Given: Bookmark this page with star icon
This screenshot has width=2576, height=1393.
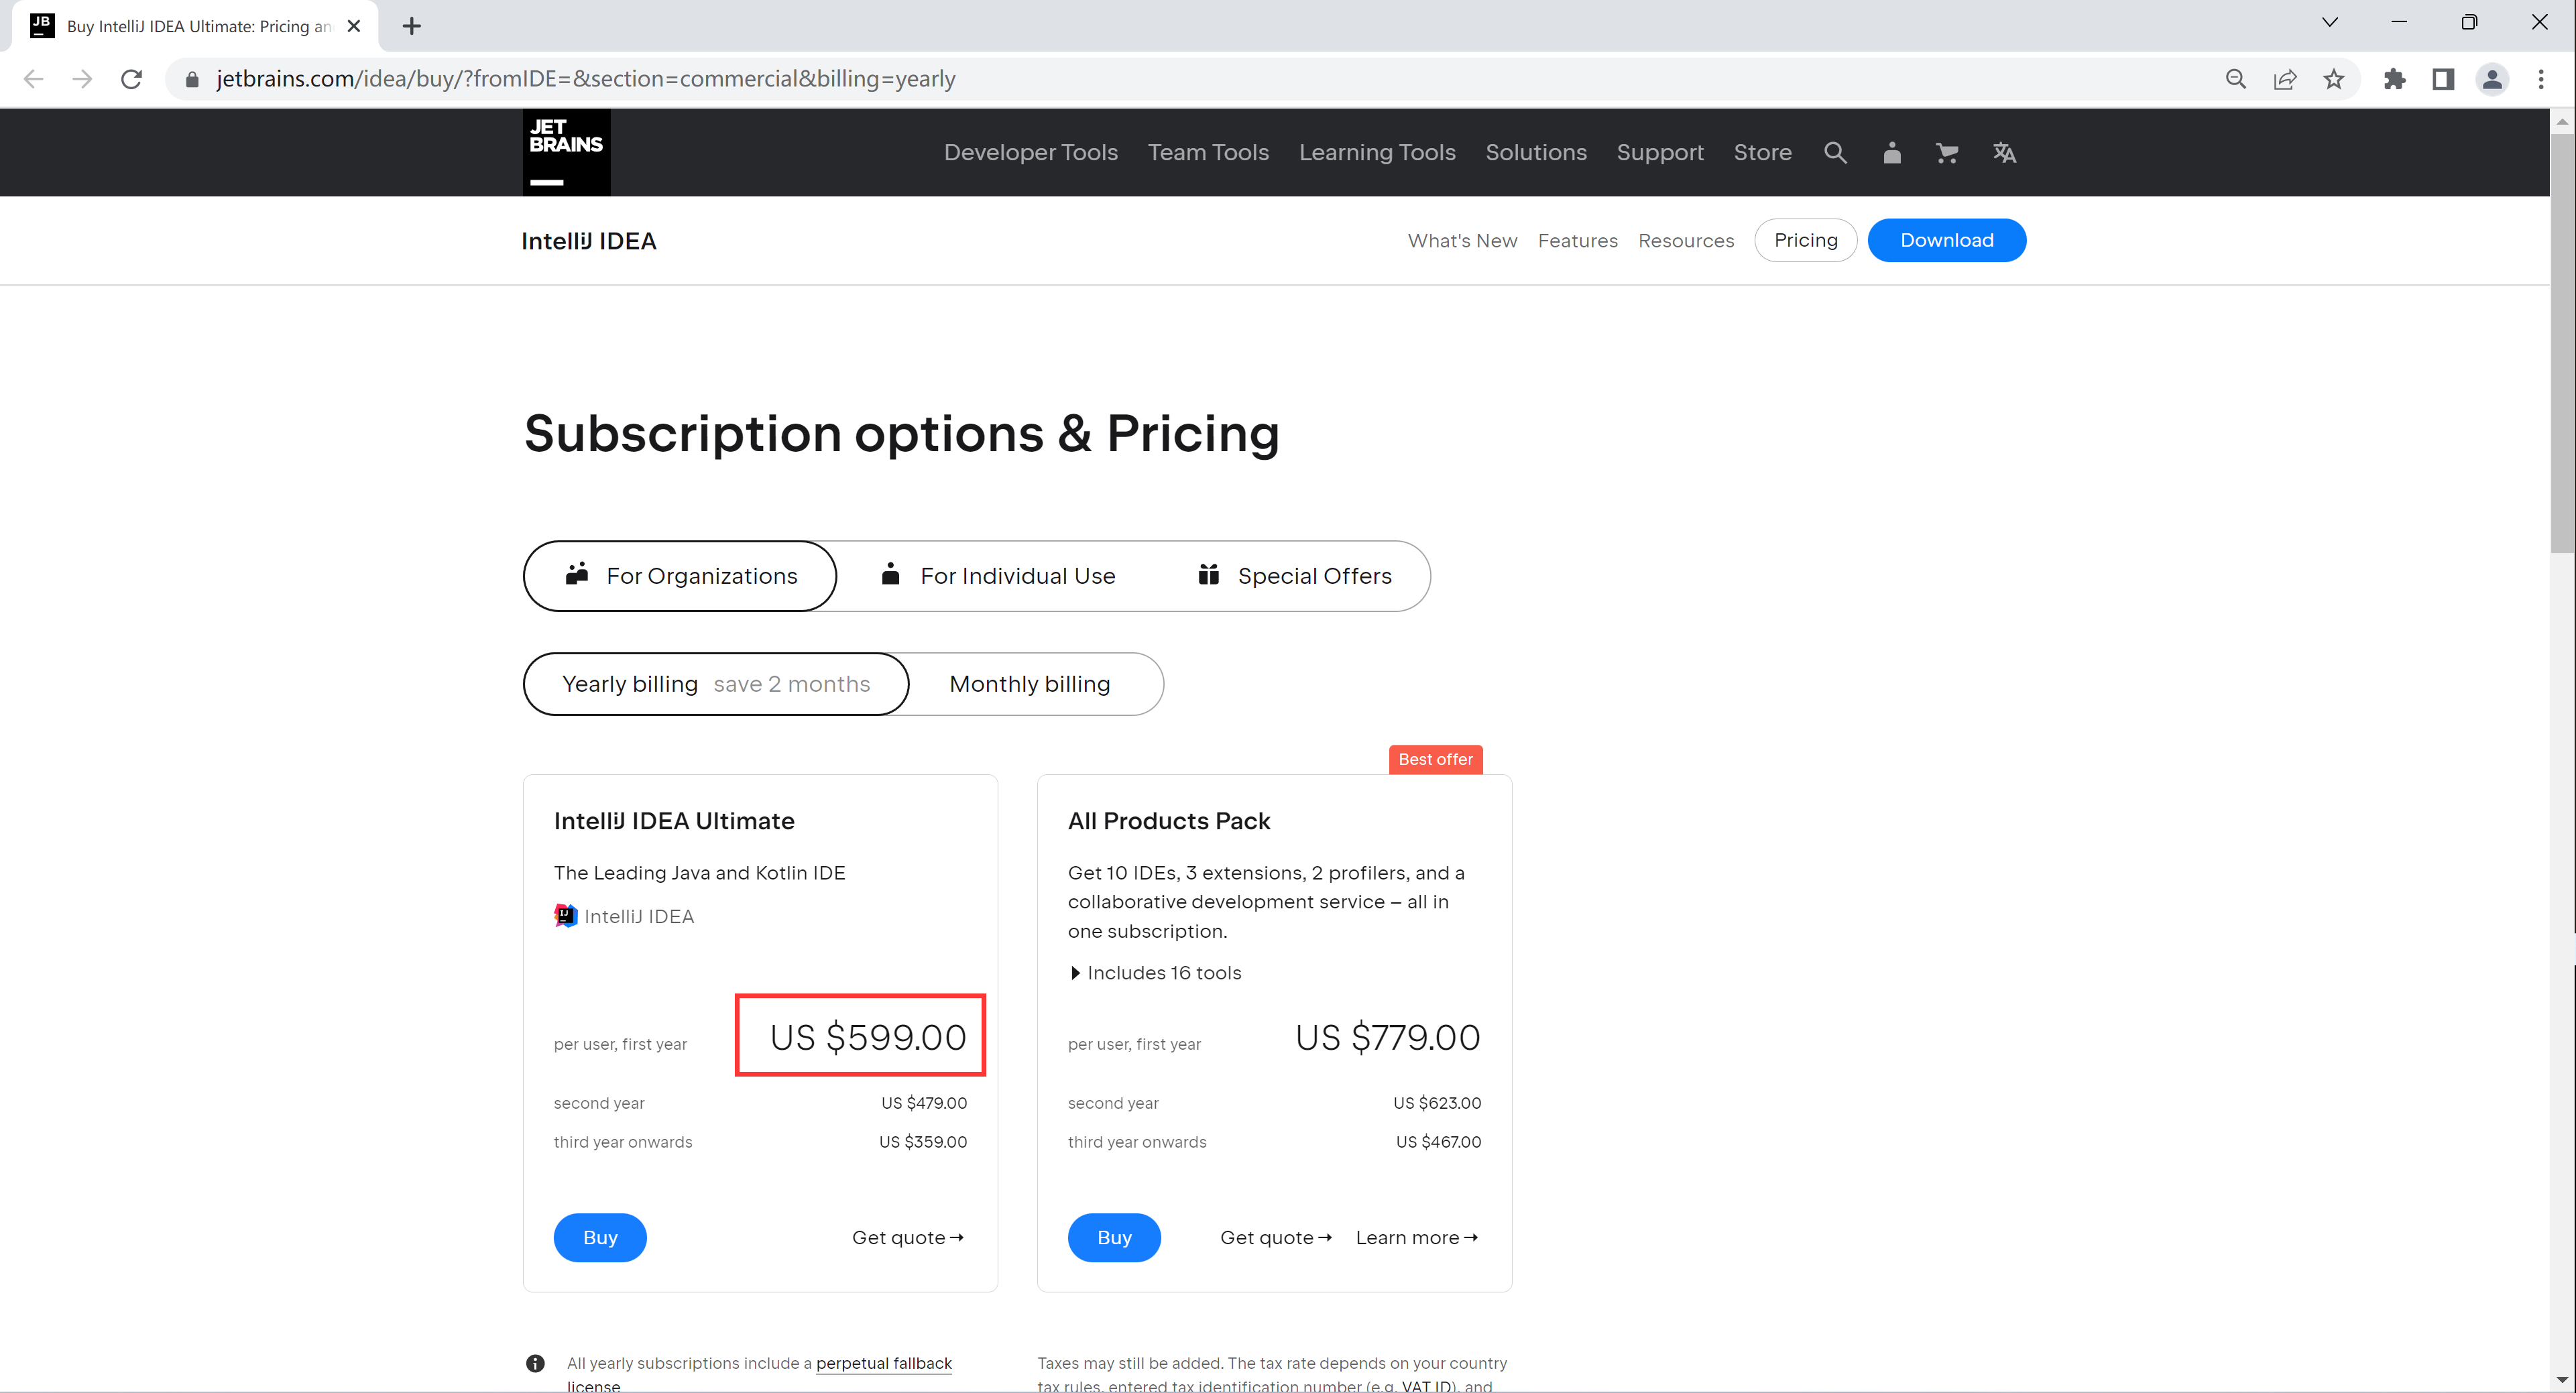Looking at the screenshot, I should (x=2333, y=79).
